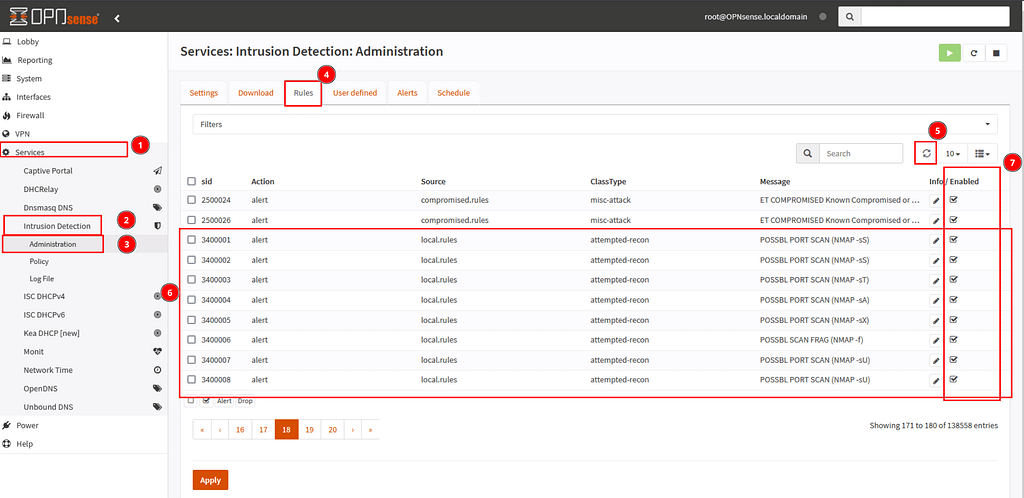Click edit pencil icon for rule 2500024
This screenshot has height=498, width=1024.
tap(936, 200)
